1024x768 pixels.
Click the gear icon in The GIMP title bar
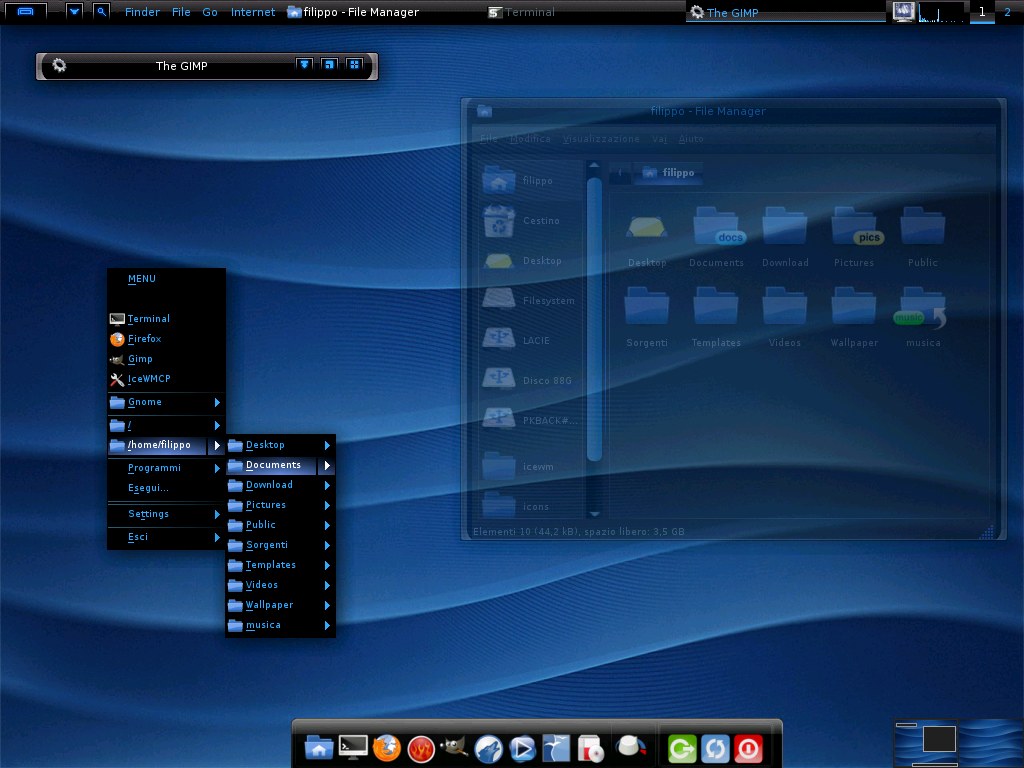click(59, 65)
